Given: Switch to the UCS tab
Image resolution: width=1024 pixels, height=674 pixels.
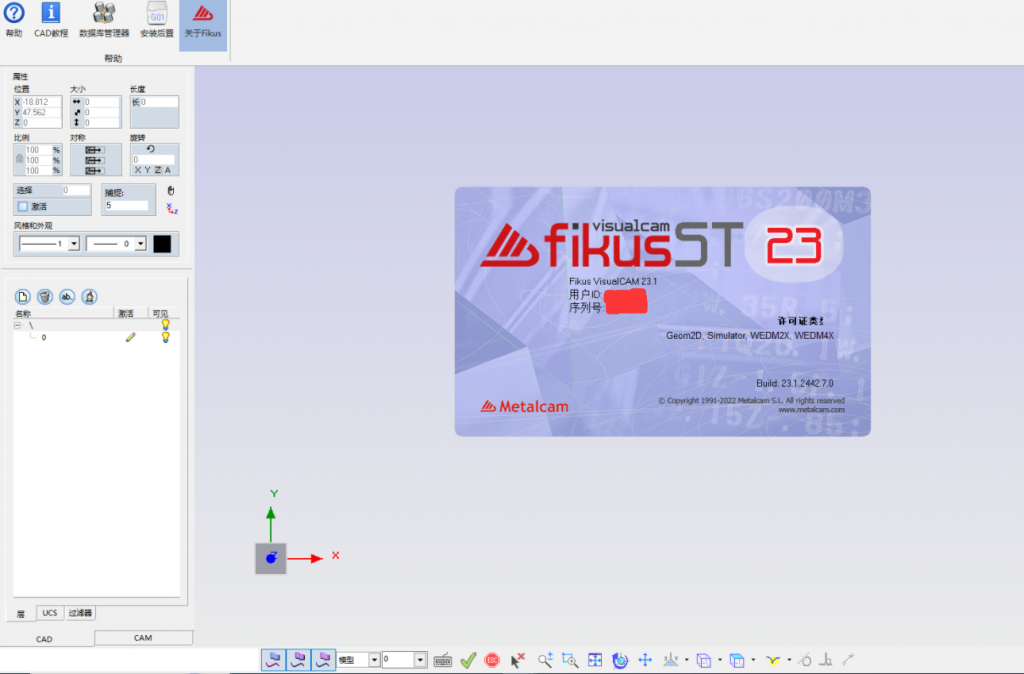Looking at the screenshot, I should [x=50, y=613].
